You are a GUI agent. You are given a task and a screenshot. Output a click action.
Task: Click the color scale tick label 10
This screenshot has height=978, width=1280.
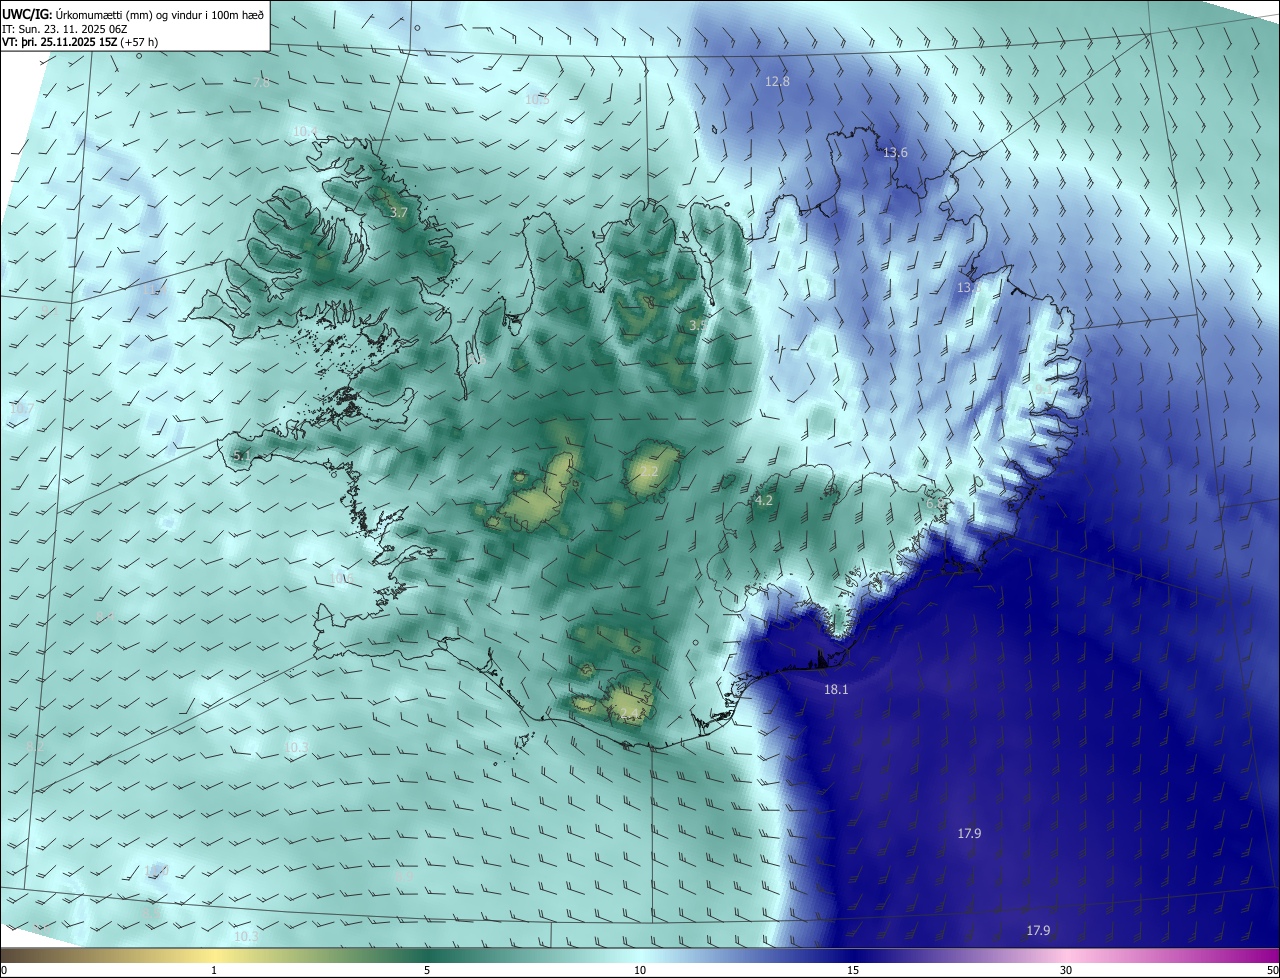(640, 970)
